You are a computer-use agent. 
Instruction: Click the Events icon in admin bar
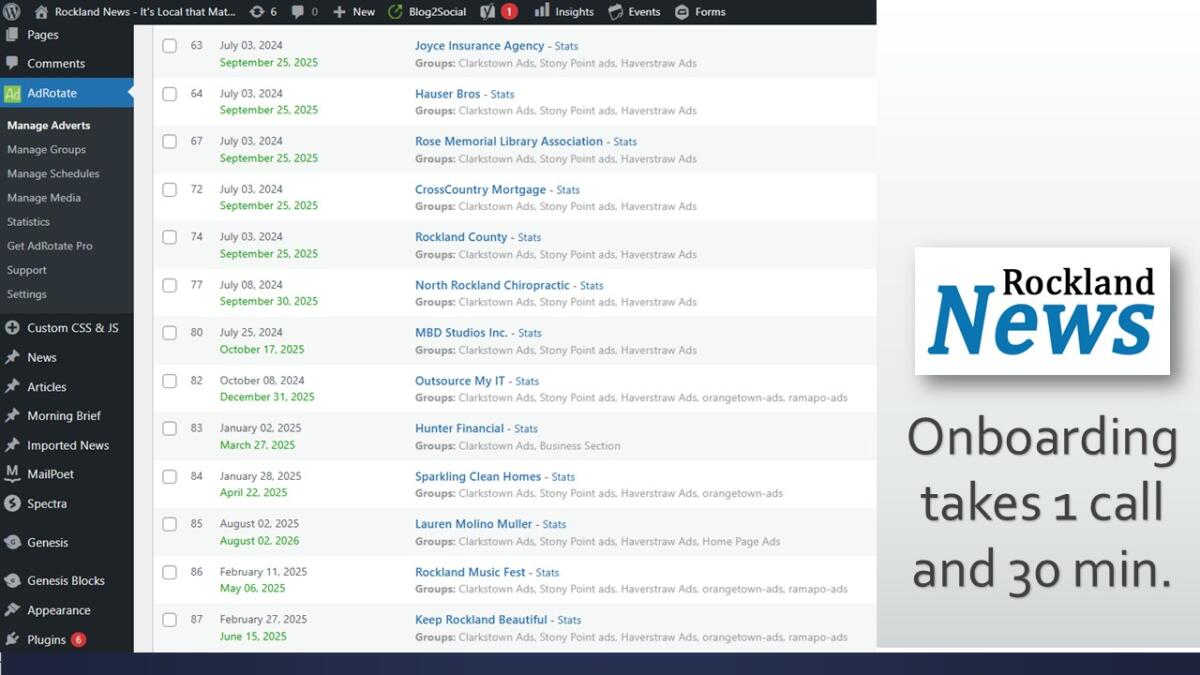pyautogui.click(x=616, y=12)
